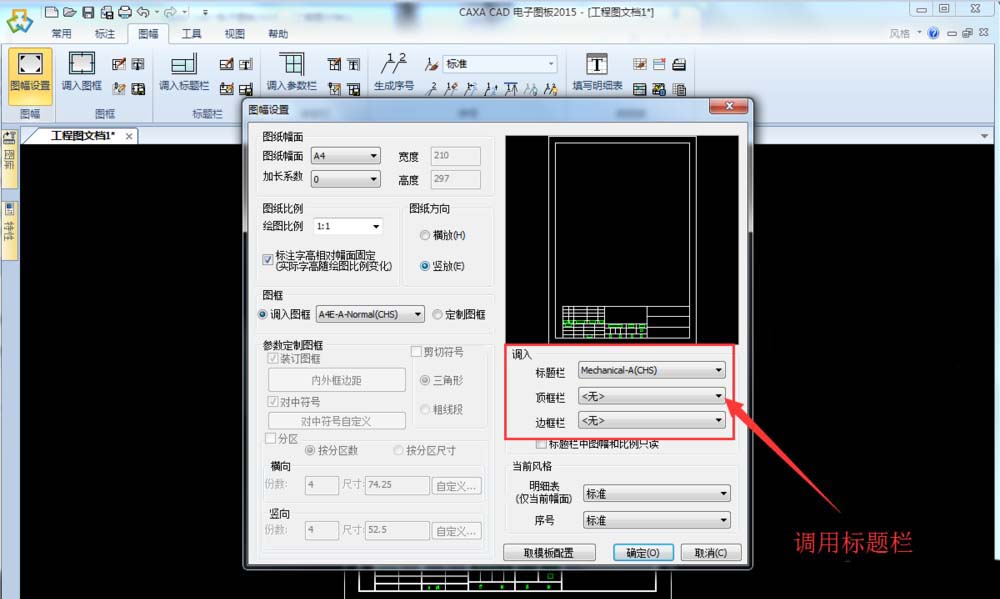Click the 内外框边距 button
Viewport: 1000px width, 599px height.
pyautogui.click(x=337, y=380)
